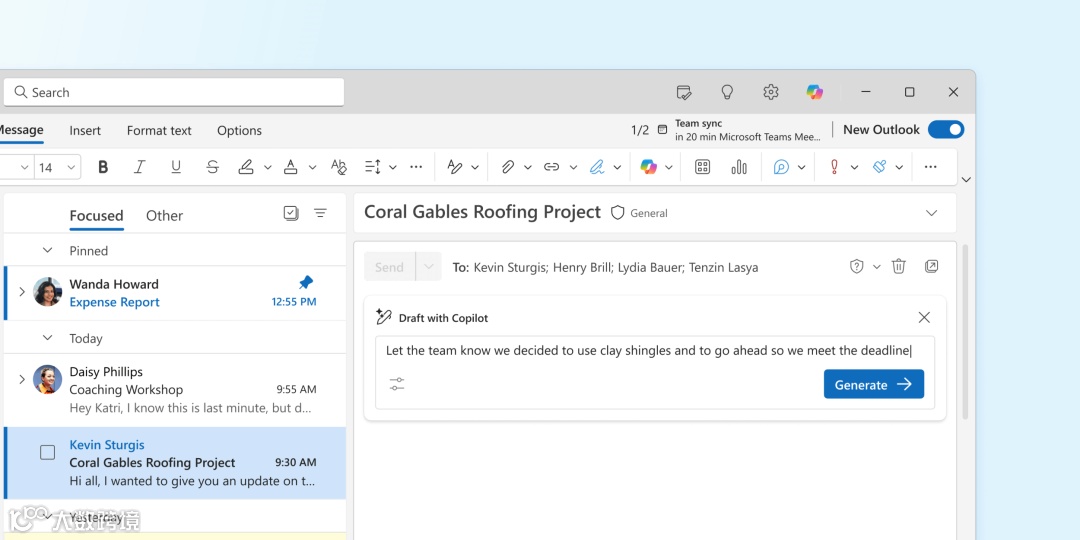1080x540 pixels.
Task: Click the Apps grid icon
Action: 702,167
